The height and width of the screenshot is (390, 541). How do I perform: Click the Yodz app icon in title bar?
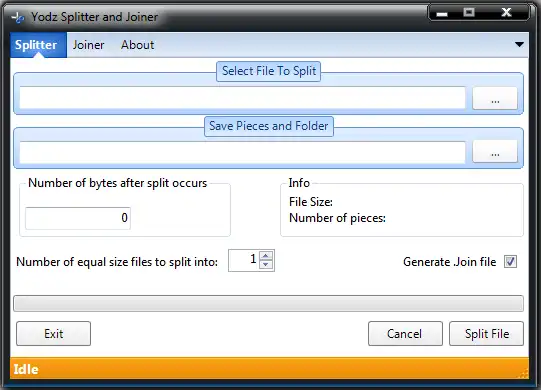(x=17, y=17)
